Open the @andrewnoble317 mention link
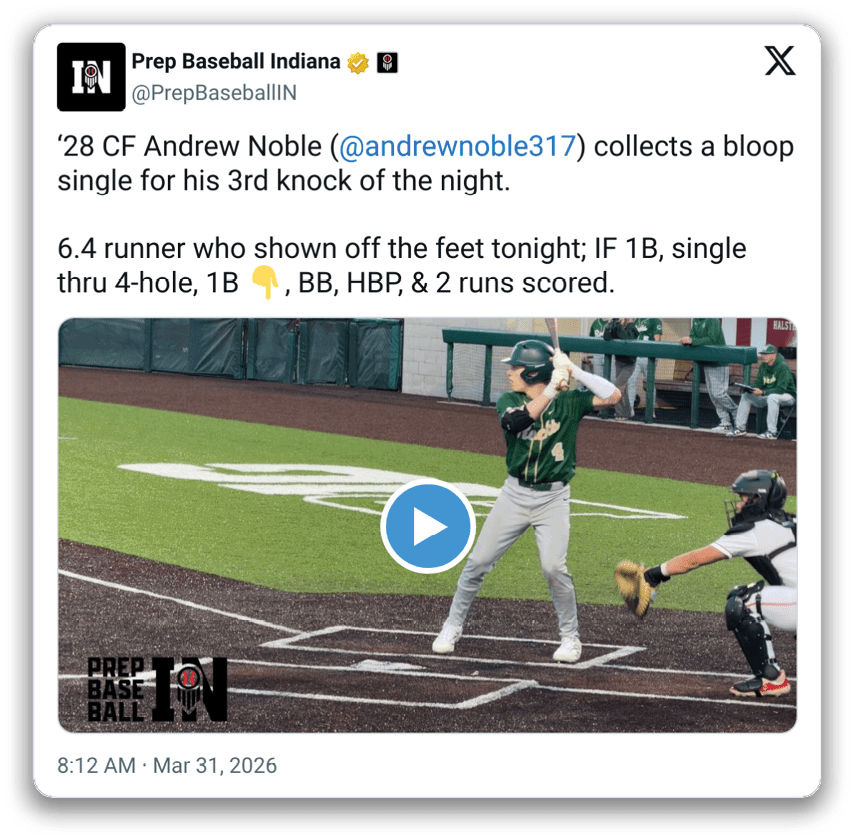The height and width of the screenshot is (840, 854). coord(458,147)
